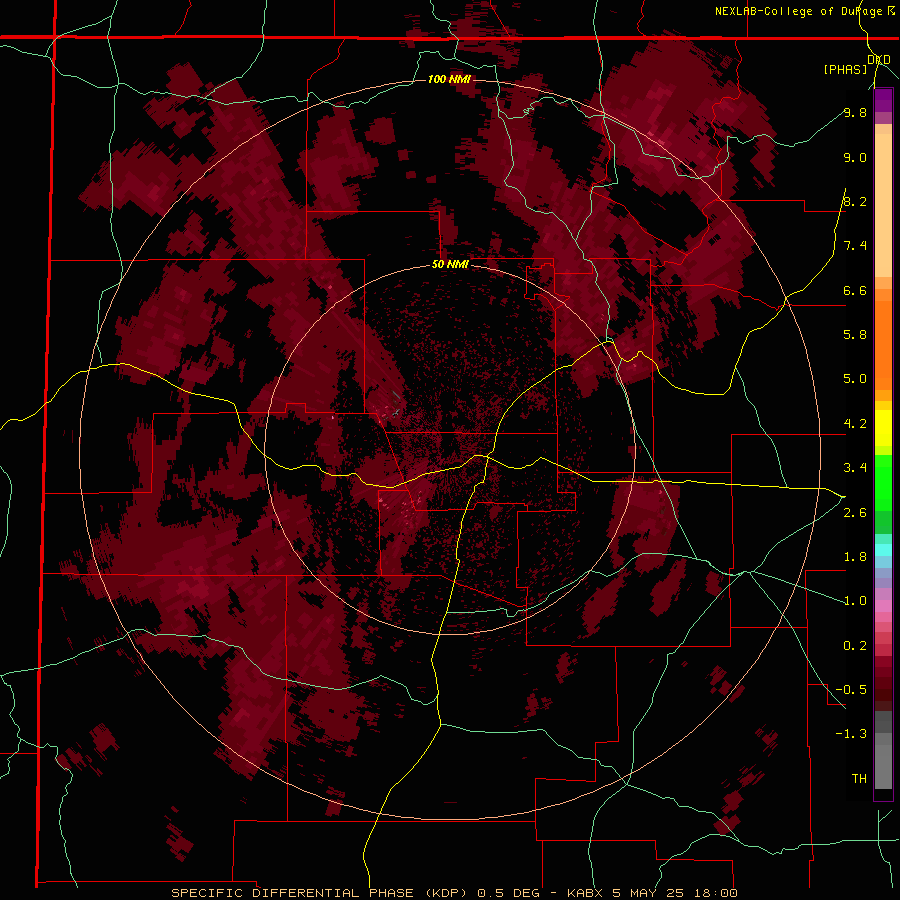Click the 7.4 legend value
This screenshot has width=900, height=900.
point(855,246)
